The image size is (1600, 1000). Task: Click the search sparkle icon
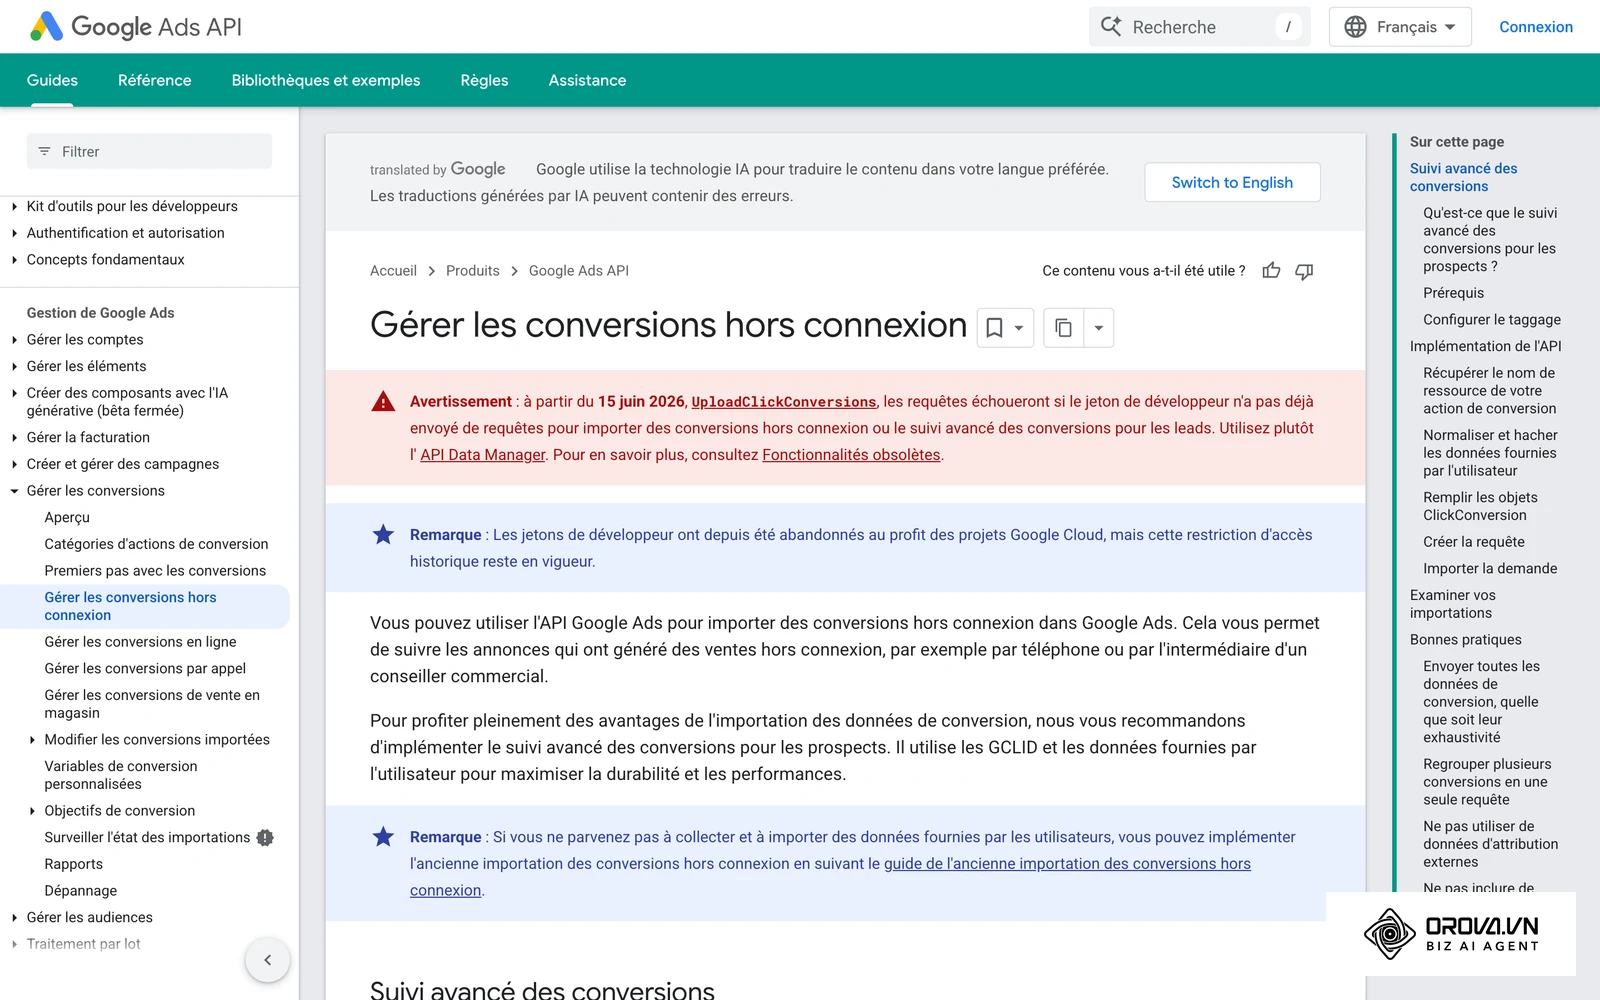1111,27
